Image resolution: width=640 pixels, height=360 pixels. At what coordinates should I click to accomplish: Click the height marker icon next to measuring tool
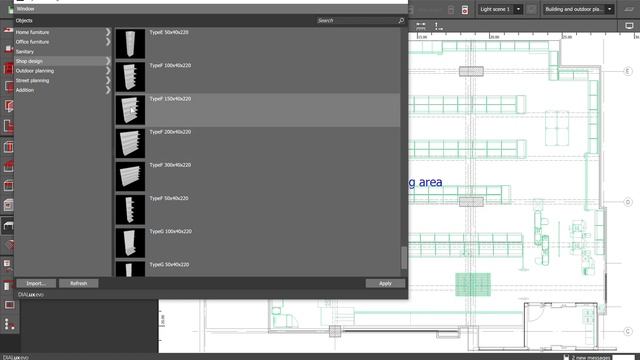438,26
